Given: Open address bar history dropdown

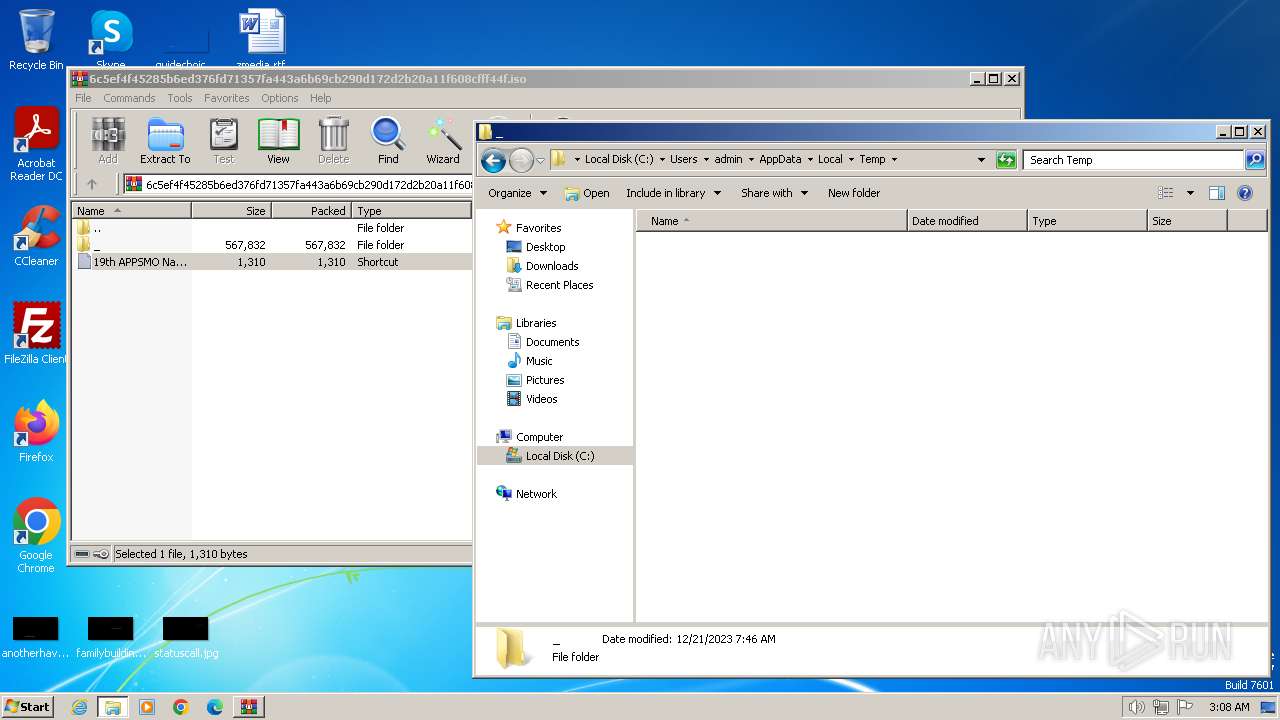Looking at the screenshot, I should 981,160.
